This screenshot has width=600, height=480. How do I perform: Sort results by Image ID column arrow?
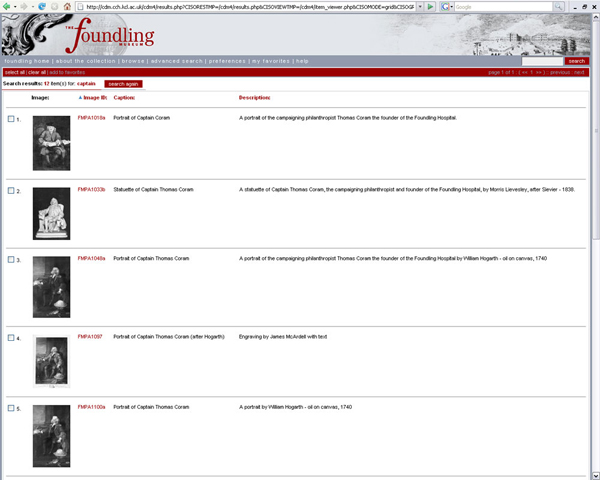(80, 98)
